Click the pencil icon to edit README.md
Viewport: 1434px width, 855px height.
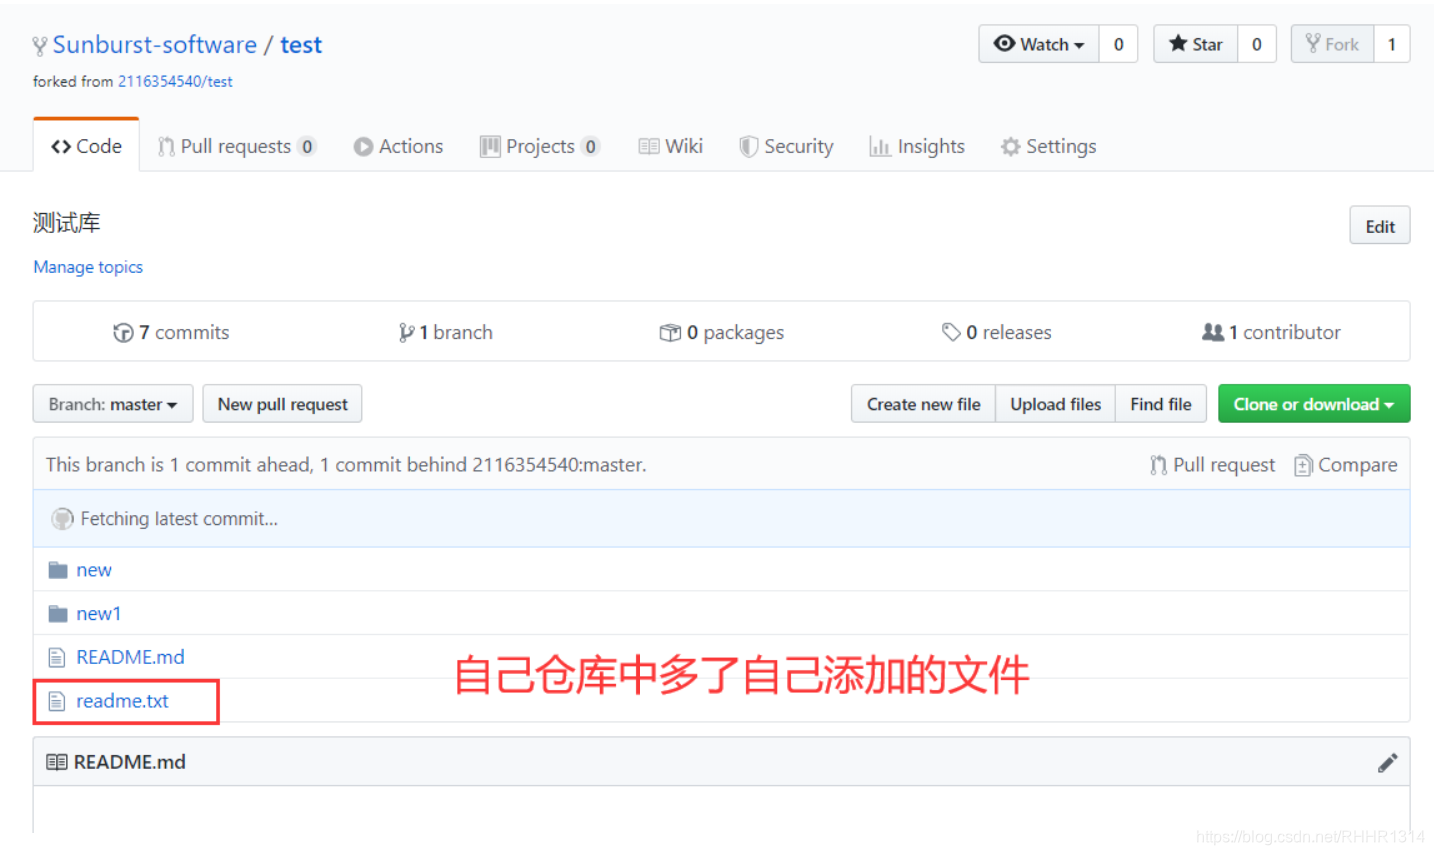1387,763
